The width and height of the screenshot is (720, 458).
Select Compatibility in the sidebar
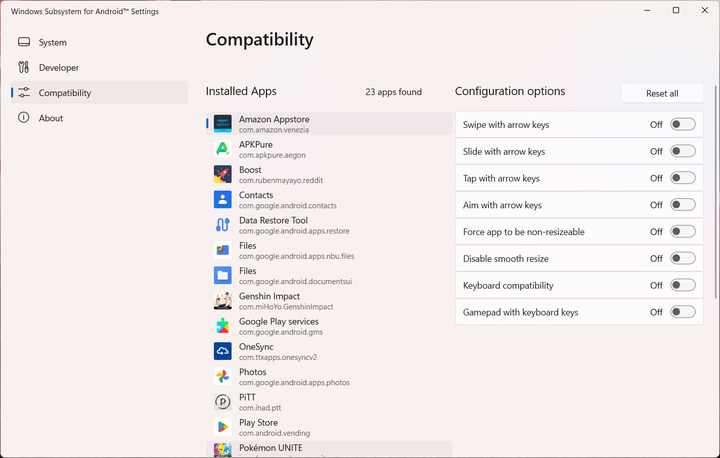(99, 93)
